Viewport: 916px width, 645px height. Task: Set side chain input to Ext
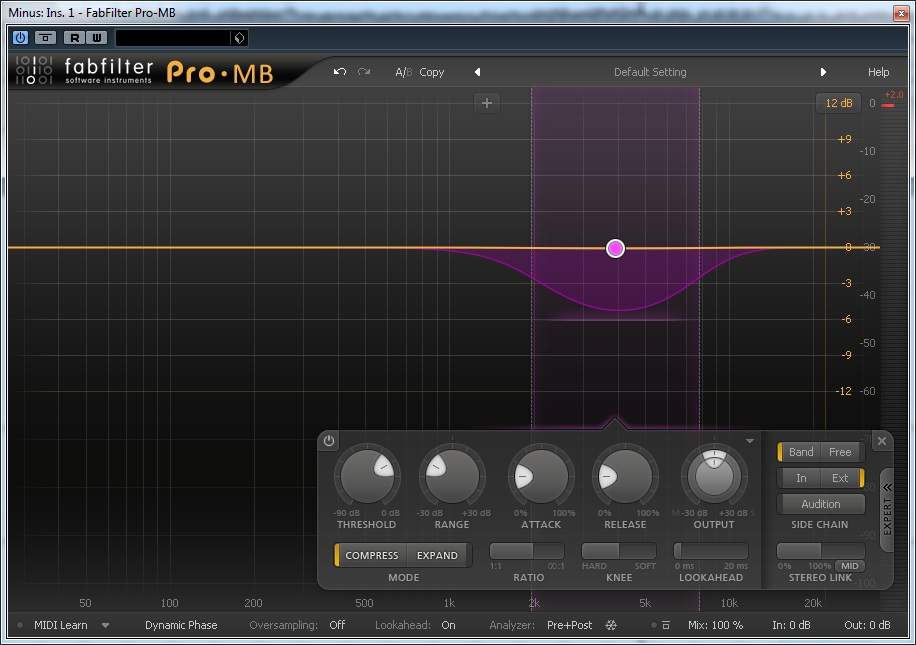click(x=840, y=478)
